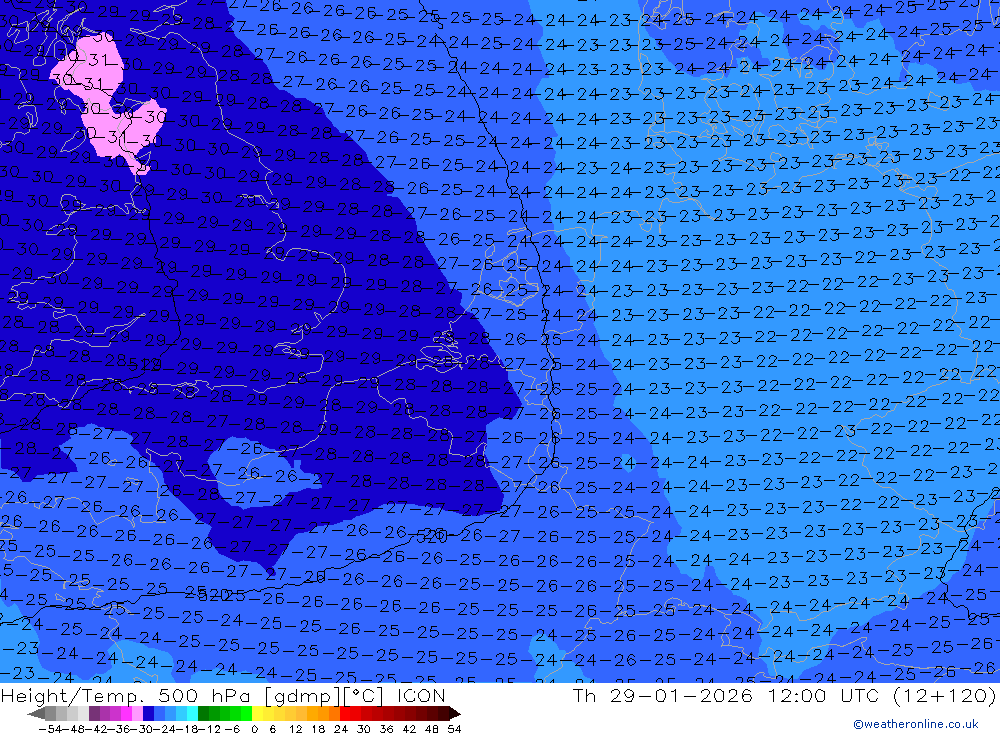Screen dimensions: 1000x733
Task: Pick the dark blue legend swatch near -30
Action: click(148, 714)
